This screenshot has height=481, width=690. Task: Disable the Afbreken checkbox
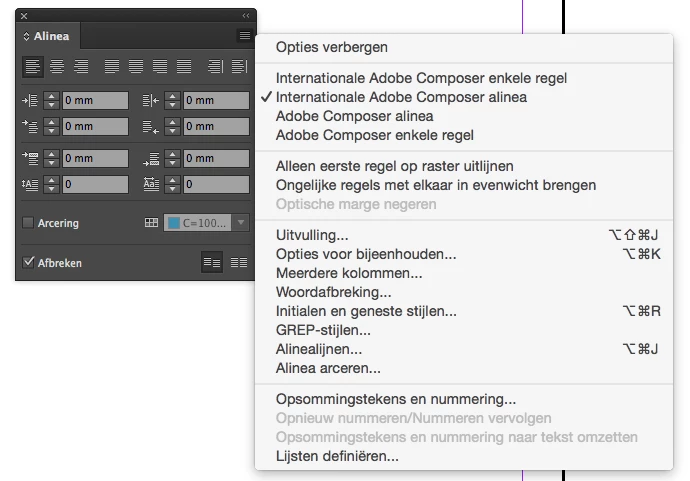coord(28,263)
